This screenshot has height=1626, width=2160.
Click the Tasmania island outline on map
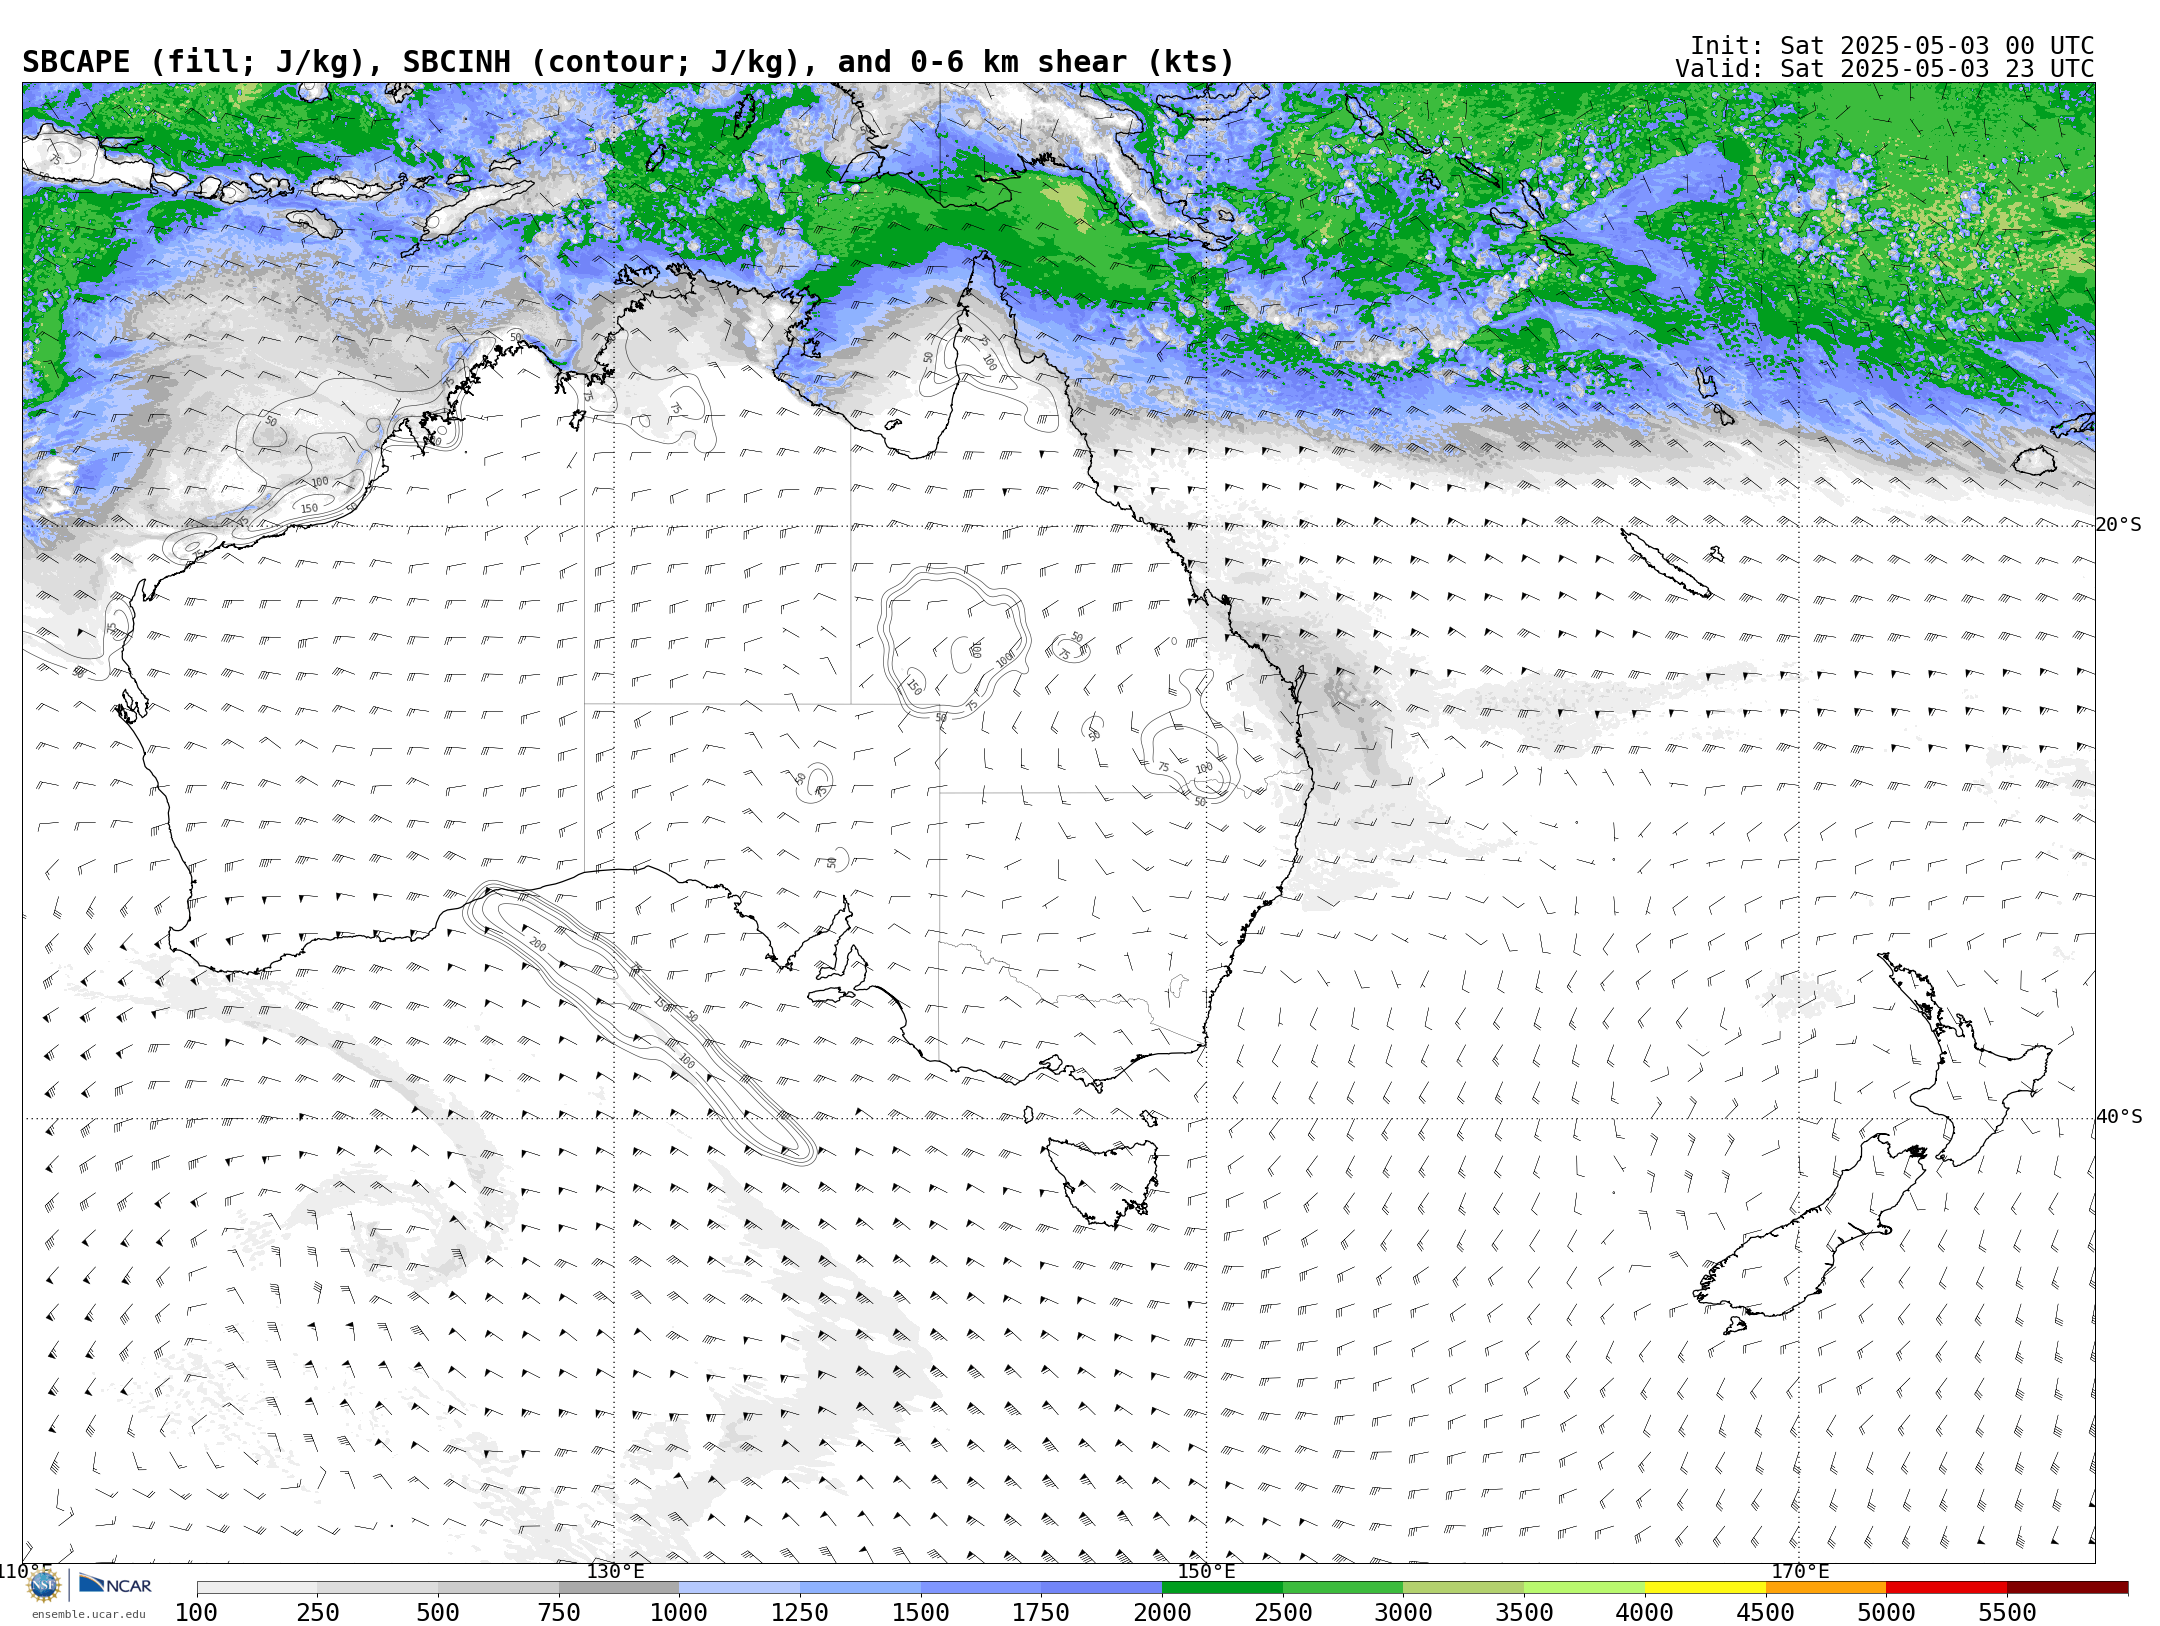pos(1102,1182)
